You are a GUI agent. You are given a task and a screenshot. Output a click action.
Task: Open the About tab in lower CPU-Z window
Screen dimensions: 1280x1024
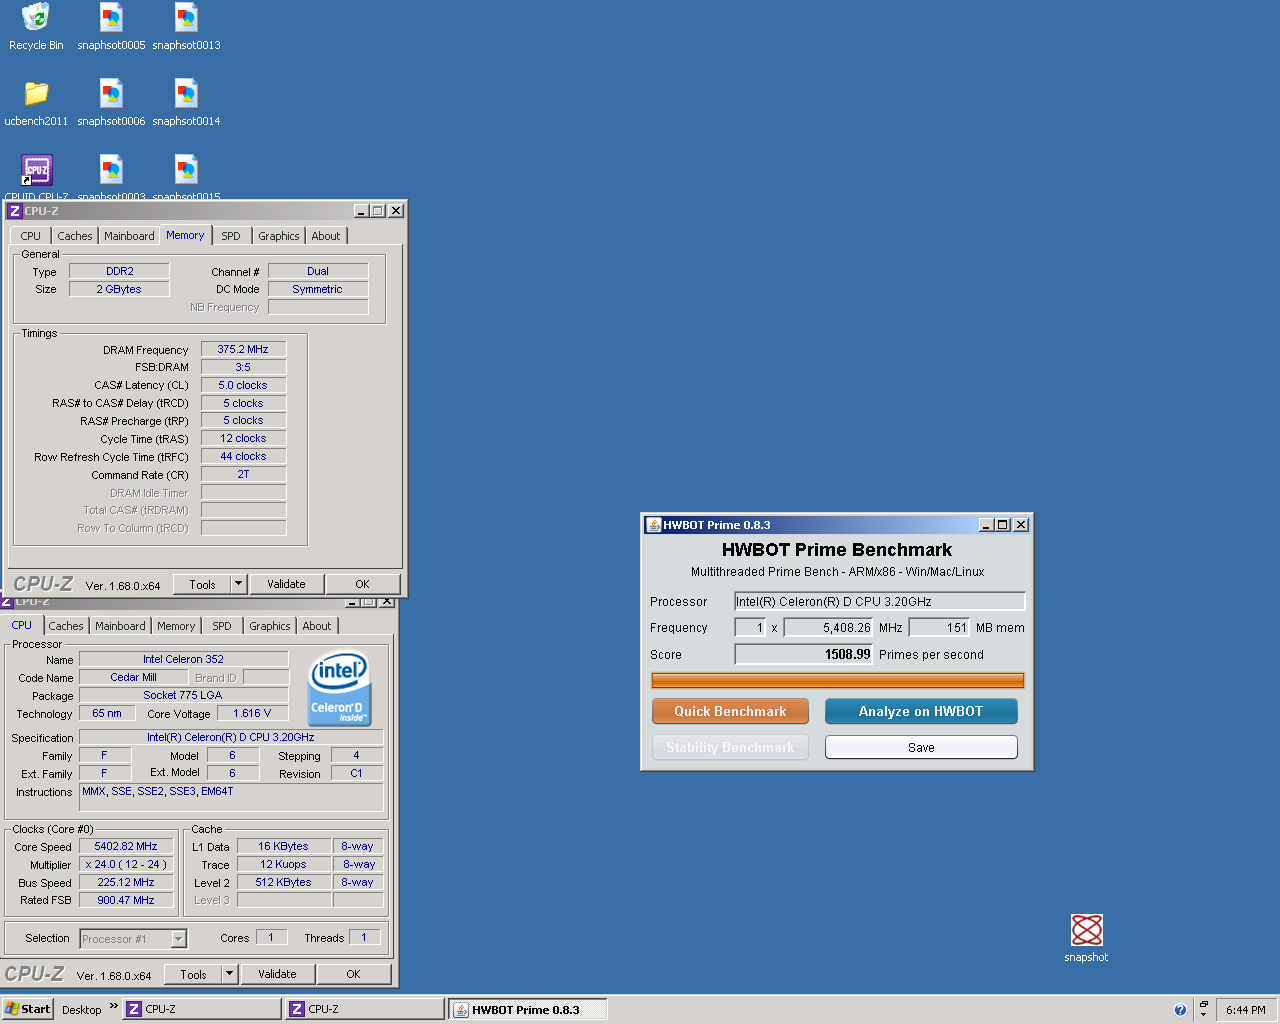(x=317, y=626)
